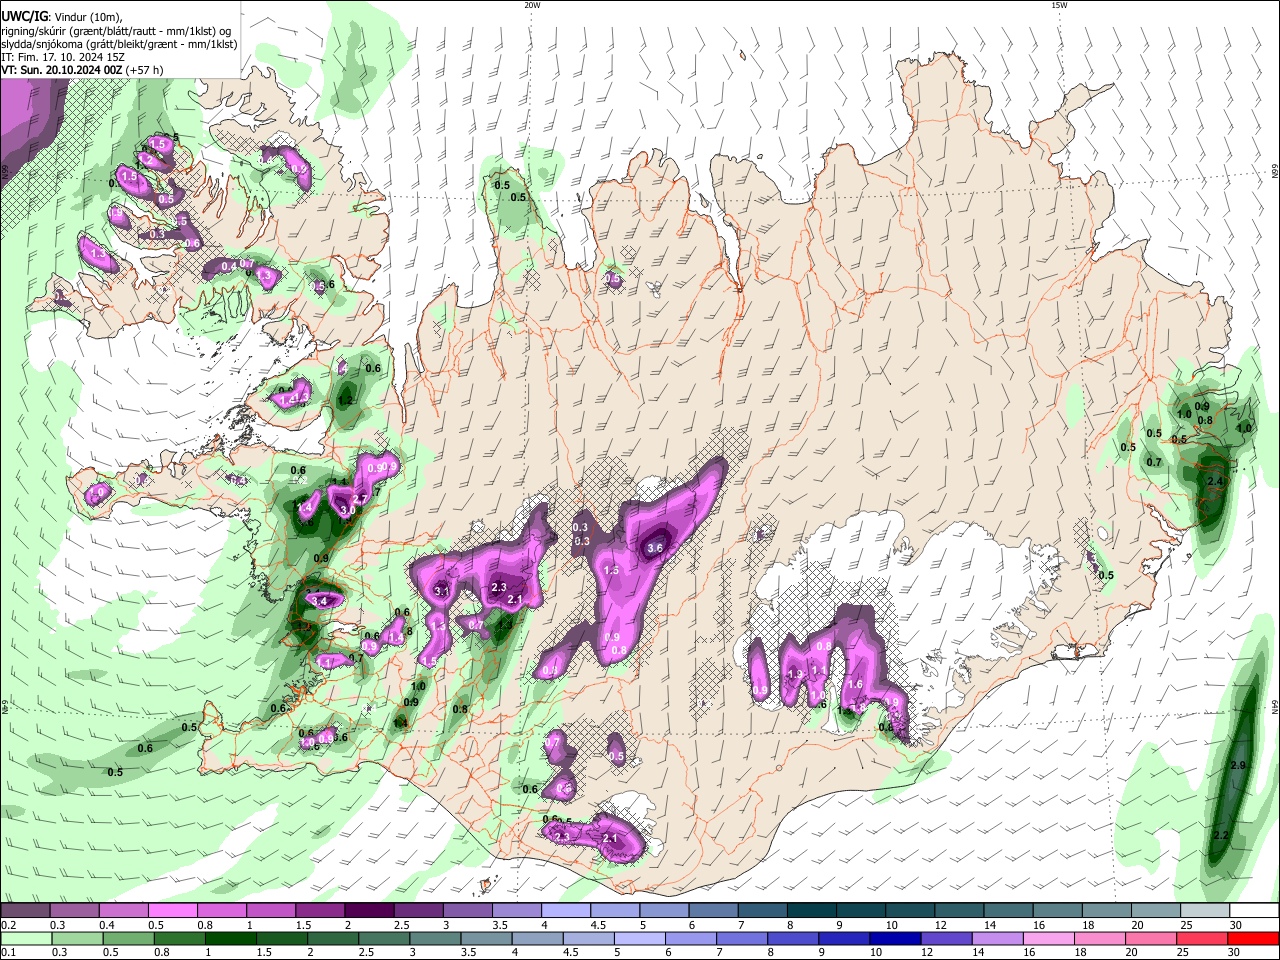The width and height of the screenshot is (1280, 960).
Task: Click the top legend swatch starting at 0.2
Action: pyautogui.click(x=26, y=911)
